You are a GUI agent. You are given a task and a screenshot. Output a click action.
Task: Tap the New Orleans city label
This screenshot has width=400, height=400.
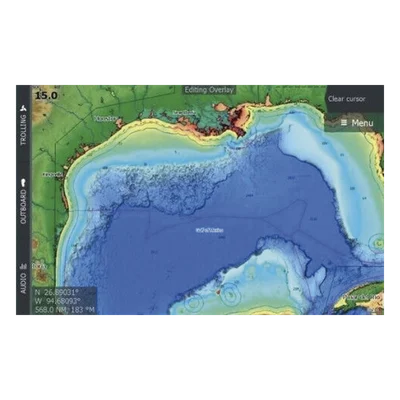[184, 113]
